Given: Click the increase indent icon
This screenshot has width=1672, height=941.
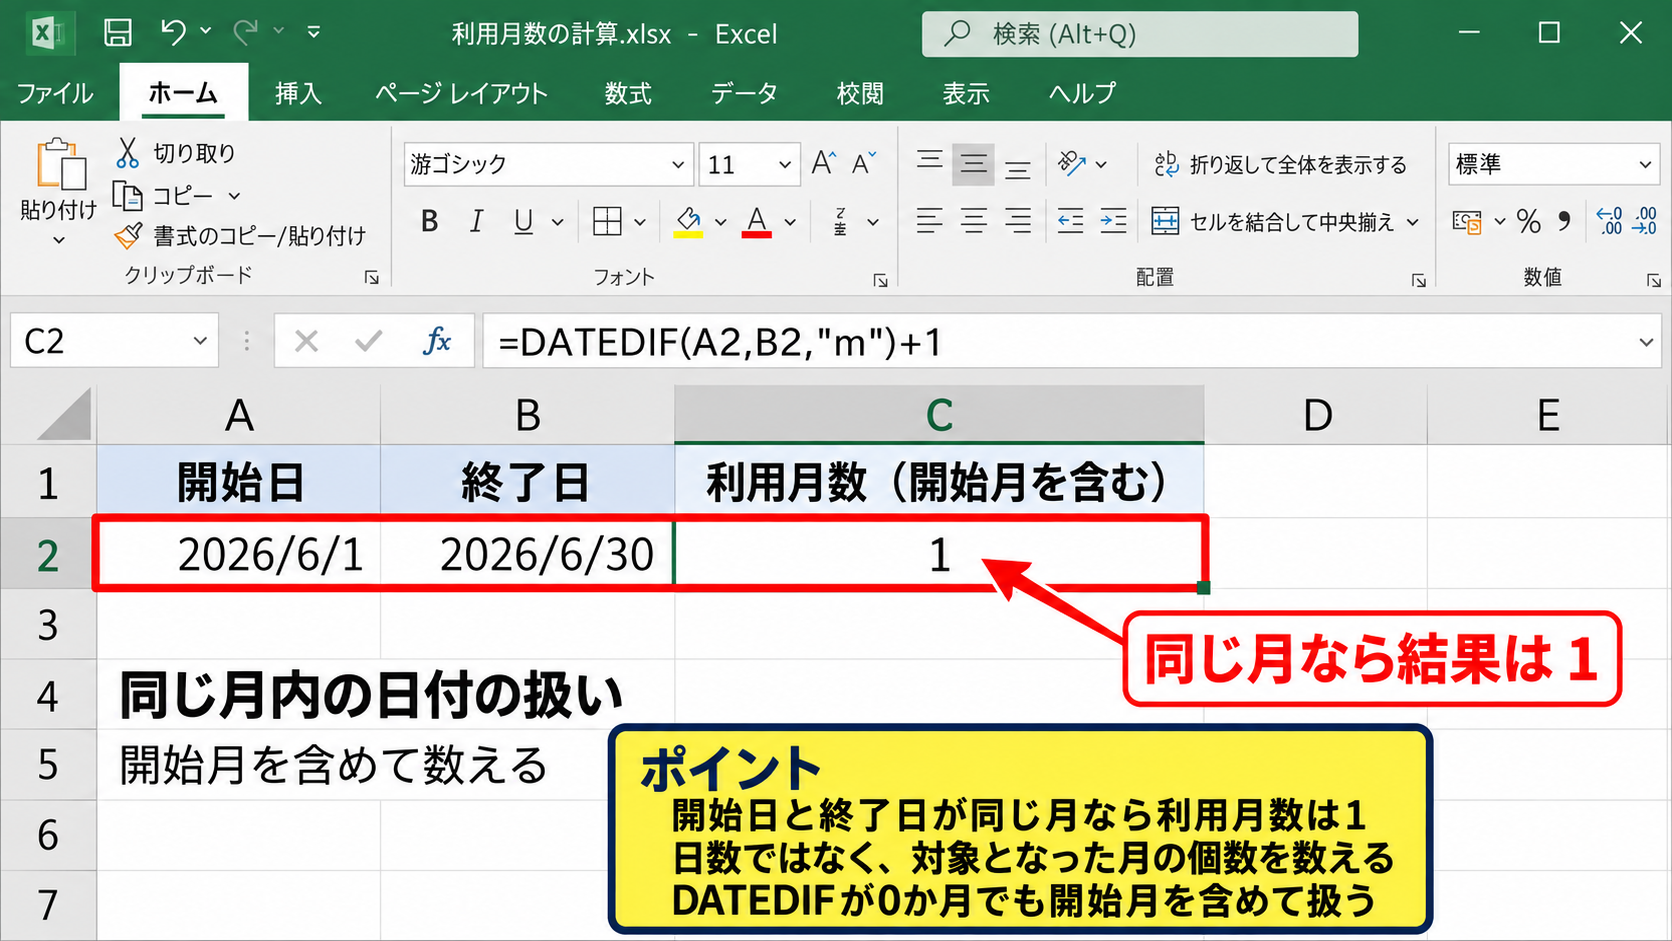Looking at the screenshot, I should pyautogui.click(x=1113, y=221).
